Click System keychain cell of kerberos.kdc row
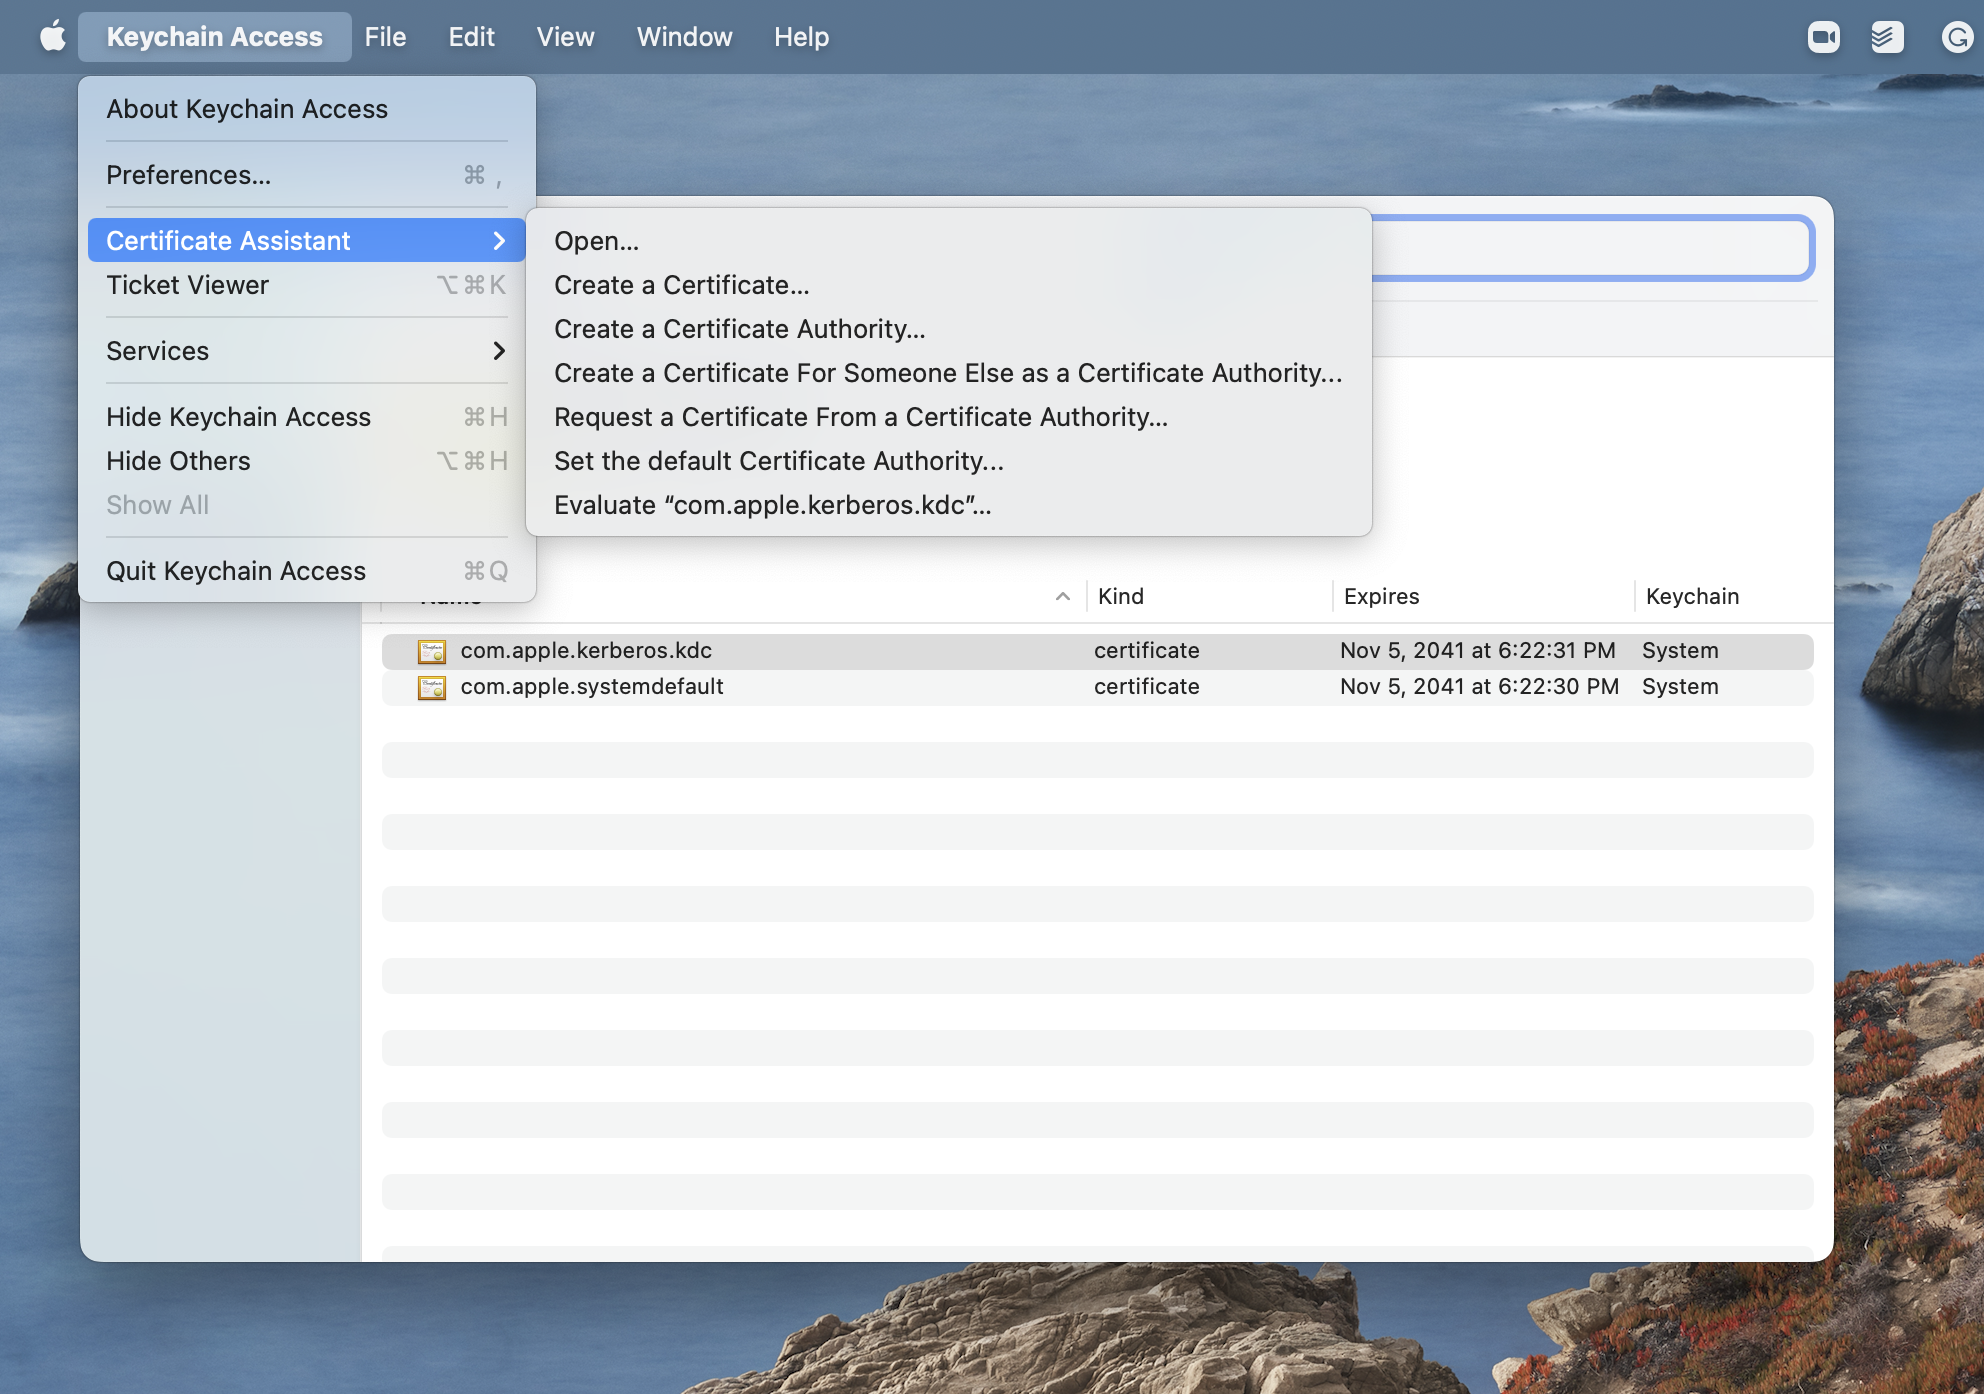This screenshot has width=1984, height=1394. (1680, 651)
